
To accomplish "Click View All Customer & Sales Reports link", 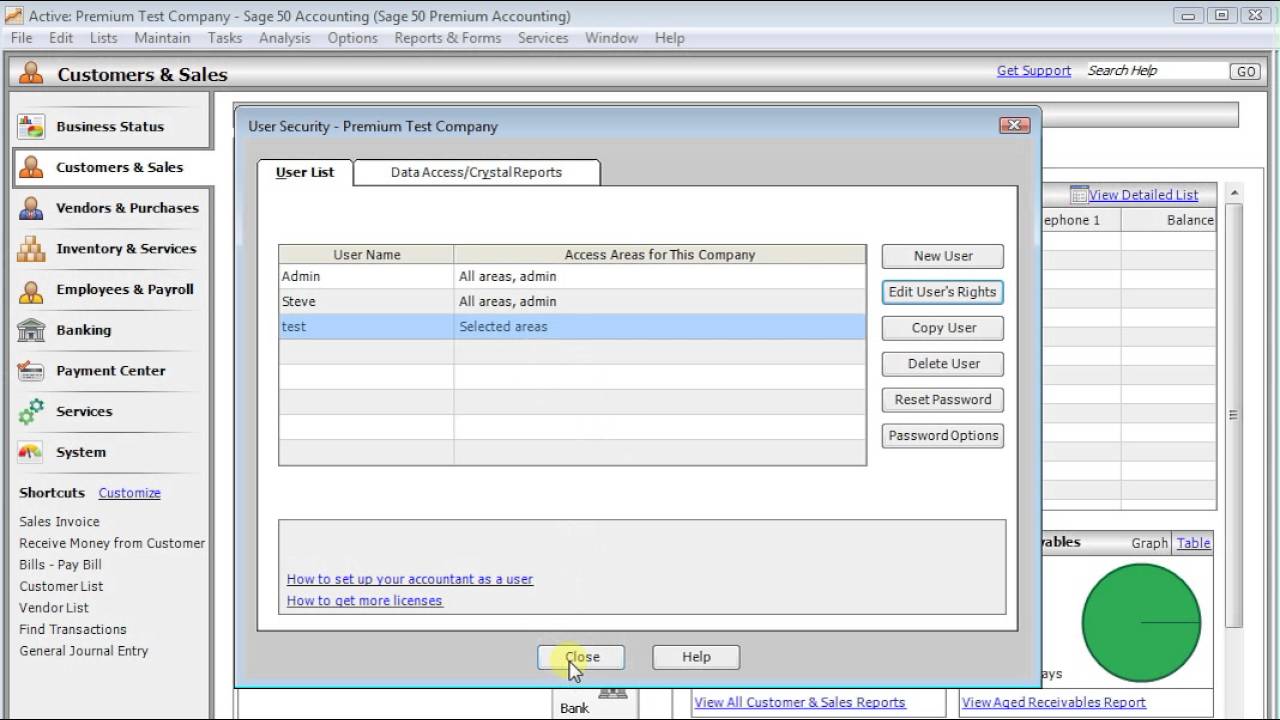I will pyautogui.click(x=800, y=703).
